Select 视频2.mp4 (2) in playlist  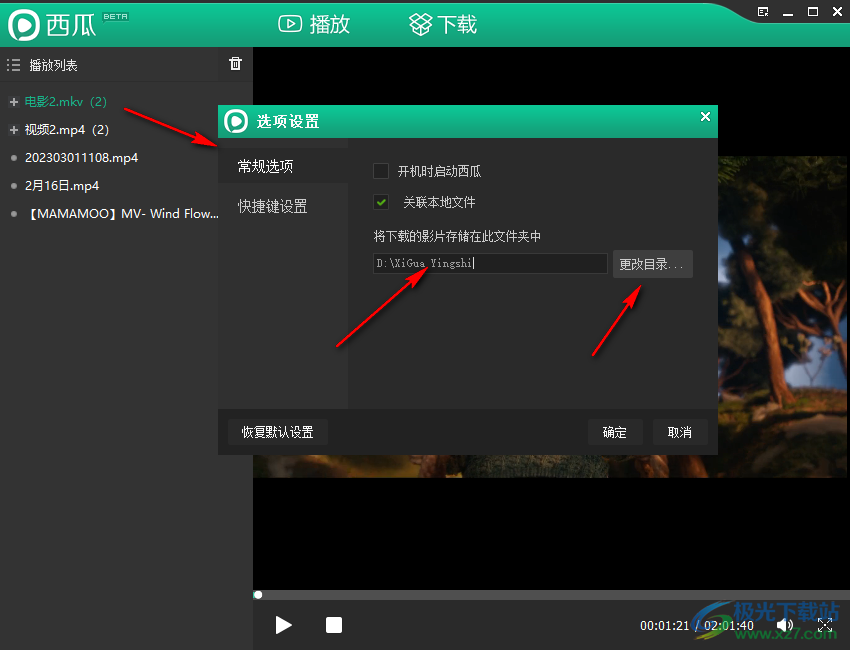(x=67, y=130)
